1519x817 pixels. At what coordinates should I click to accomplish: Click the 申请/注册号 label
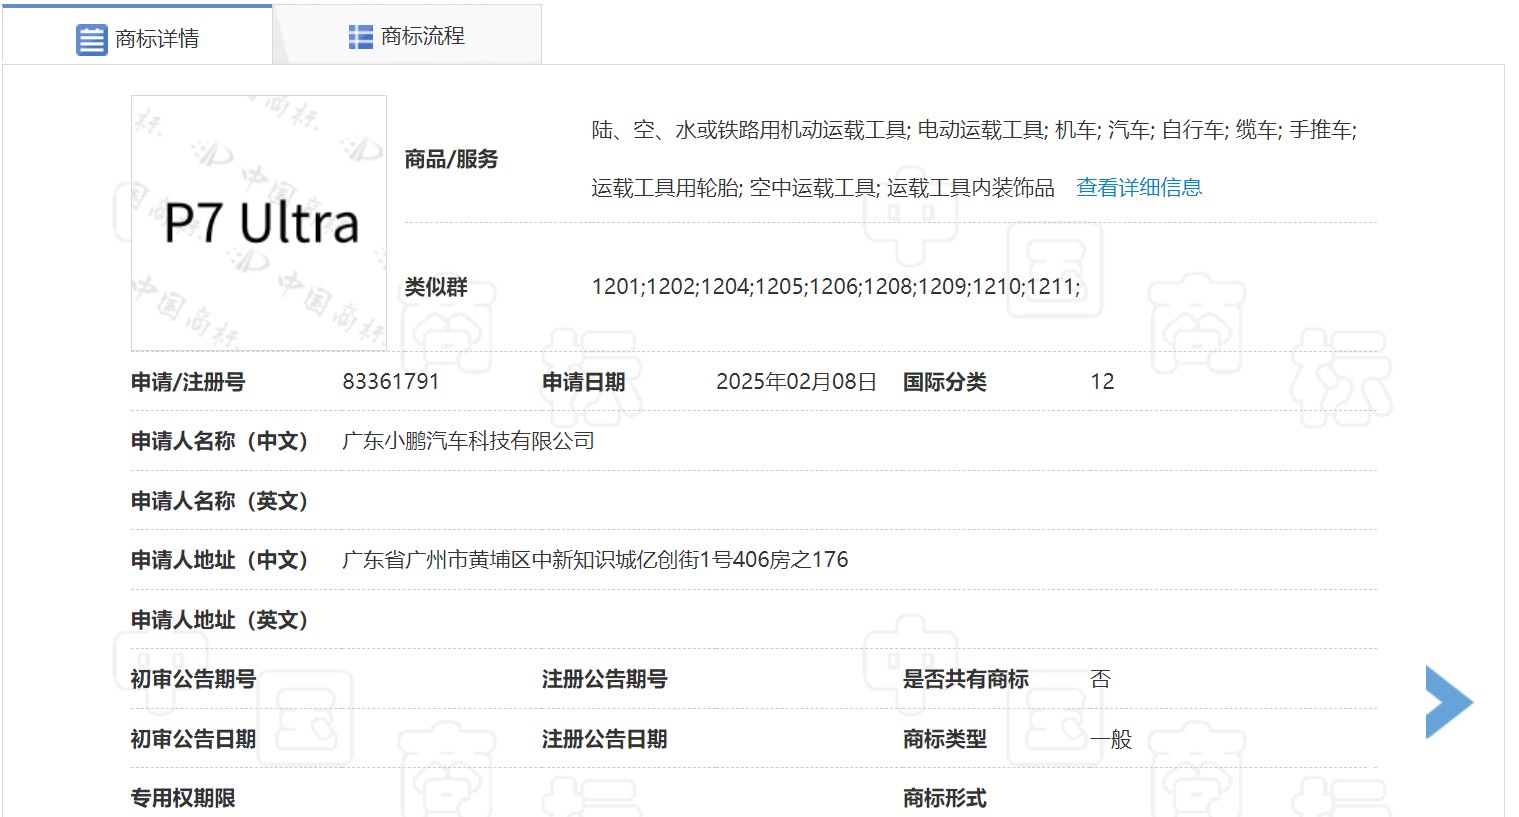(188, 382)
